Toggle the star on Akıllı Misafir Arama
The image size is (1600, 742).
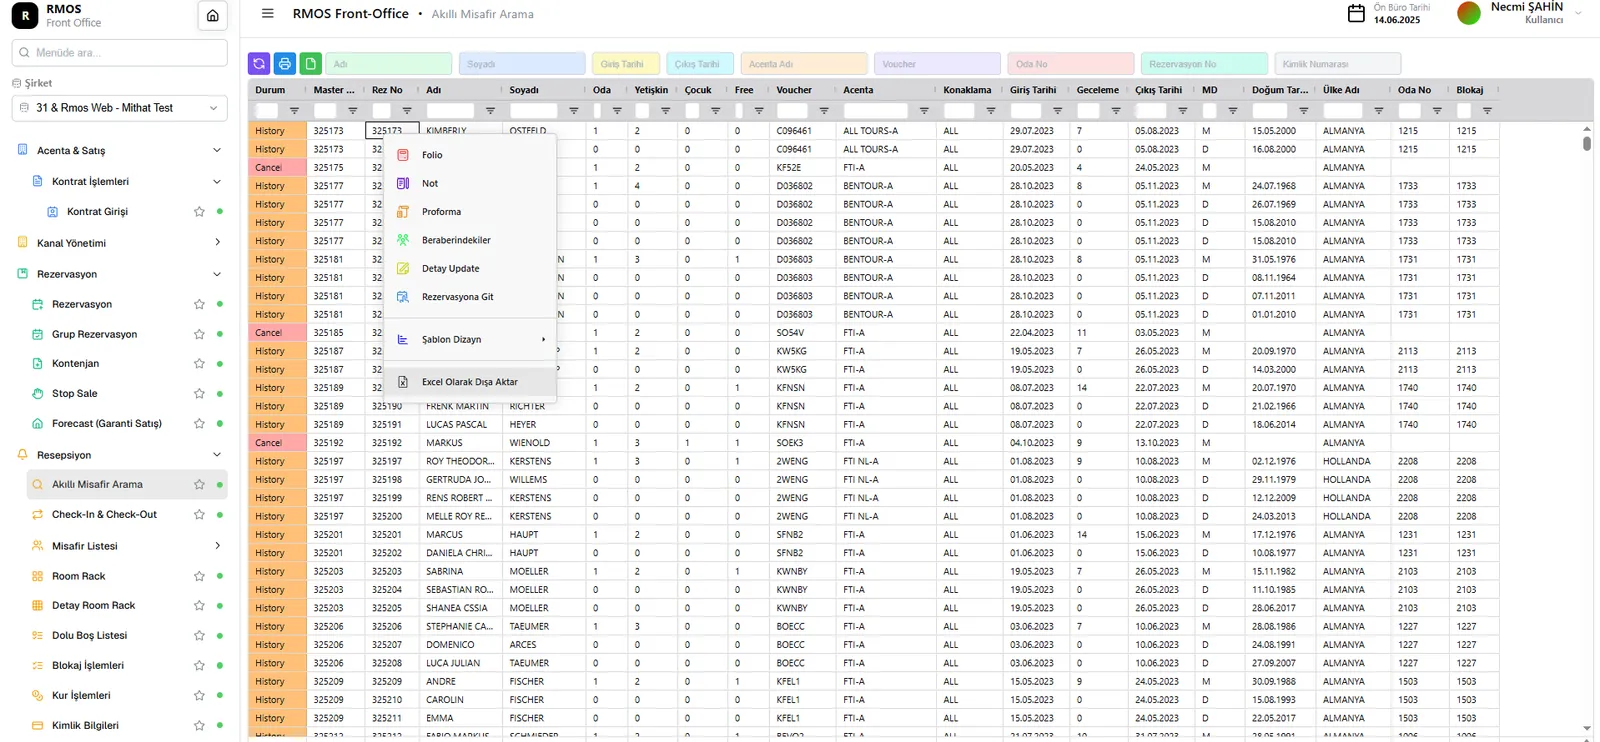coord(199,485)
